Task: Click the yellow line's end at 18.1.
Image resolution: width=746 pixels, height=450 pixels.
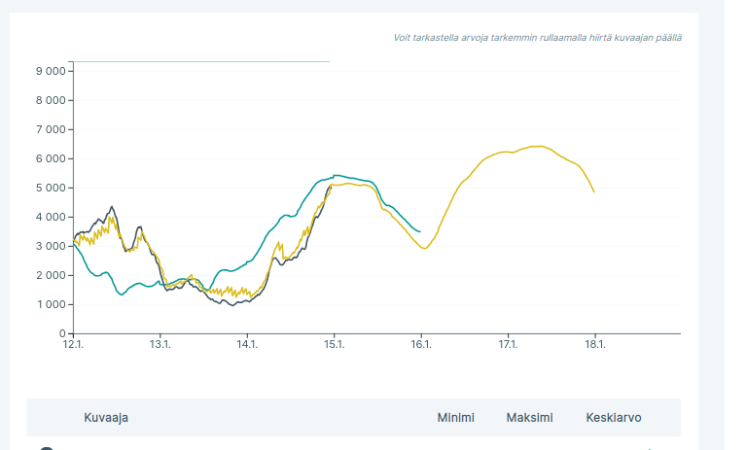Action: 594,191
